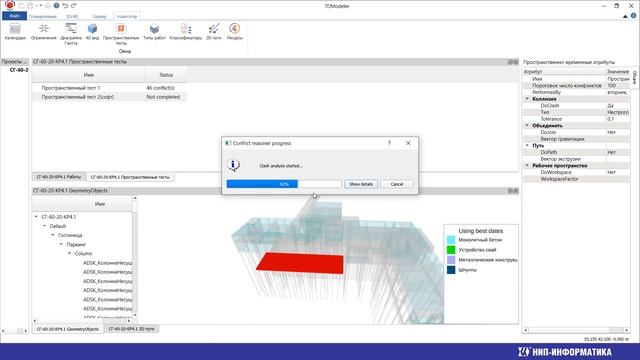Click the DoClash value Да
The image size is (640, 360).
point(611,105)
